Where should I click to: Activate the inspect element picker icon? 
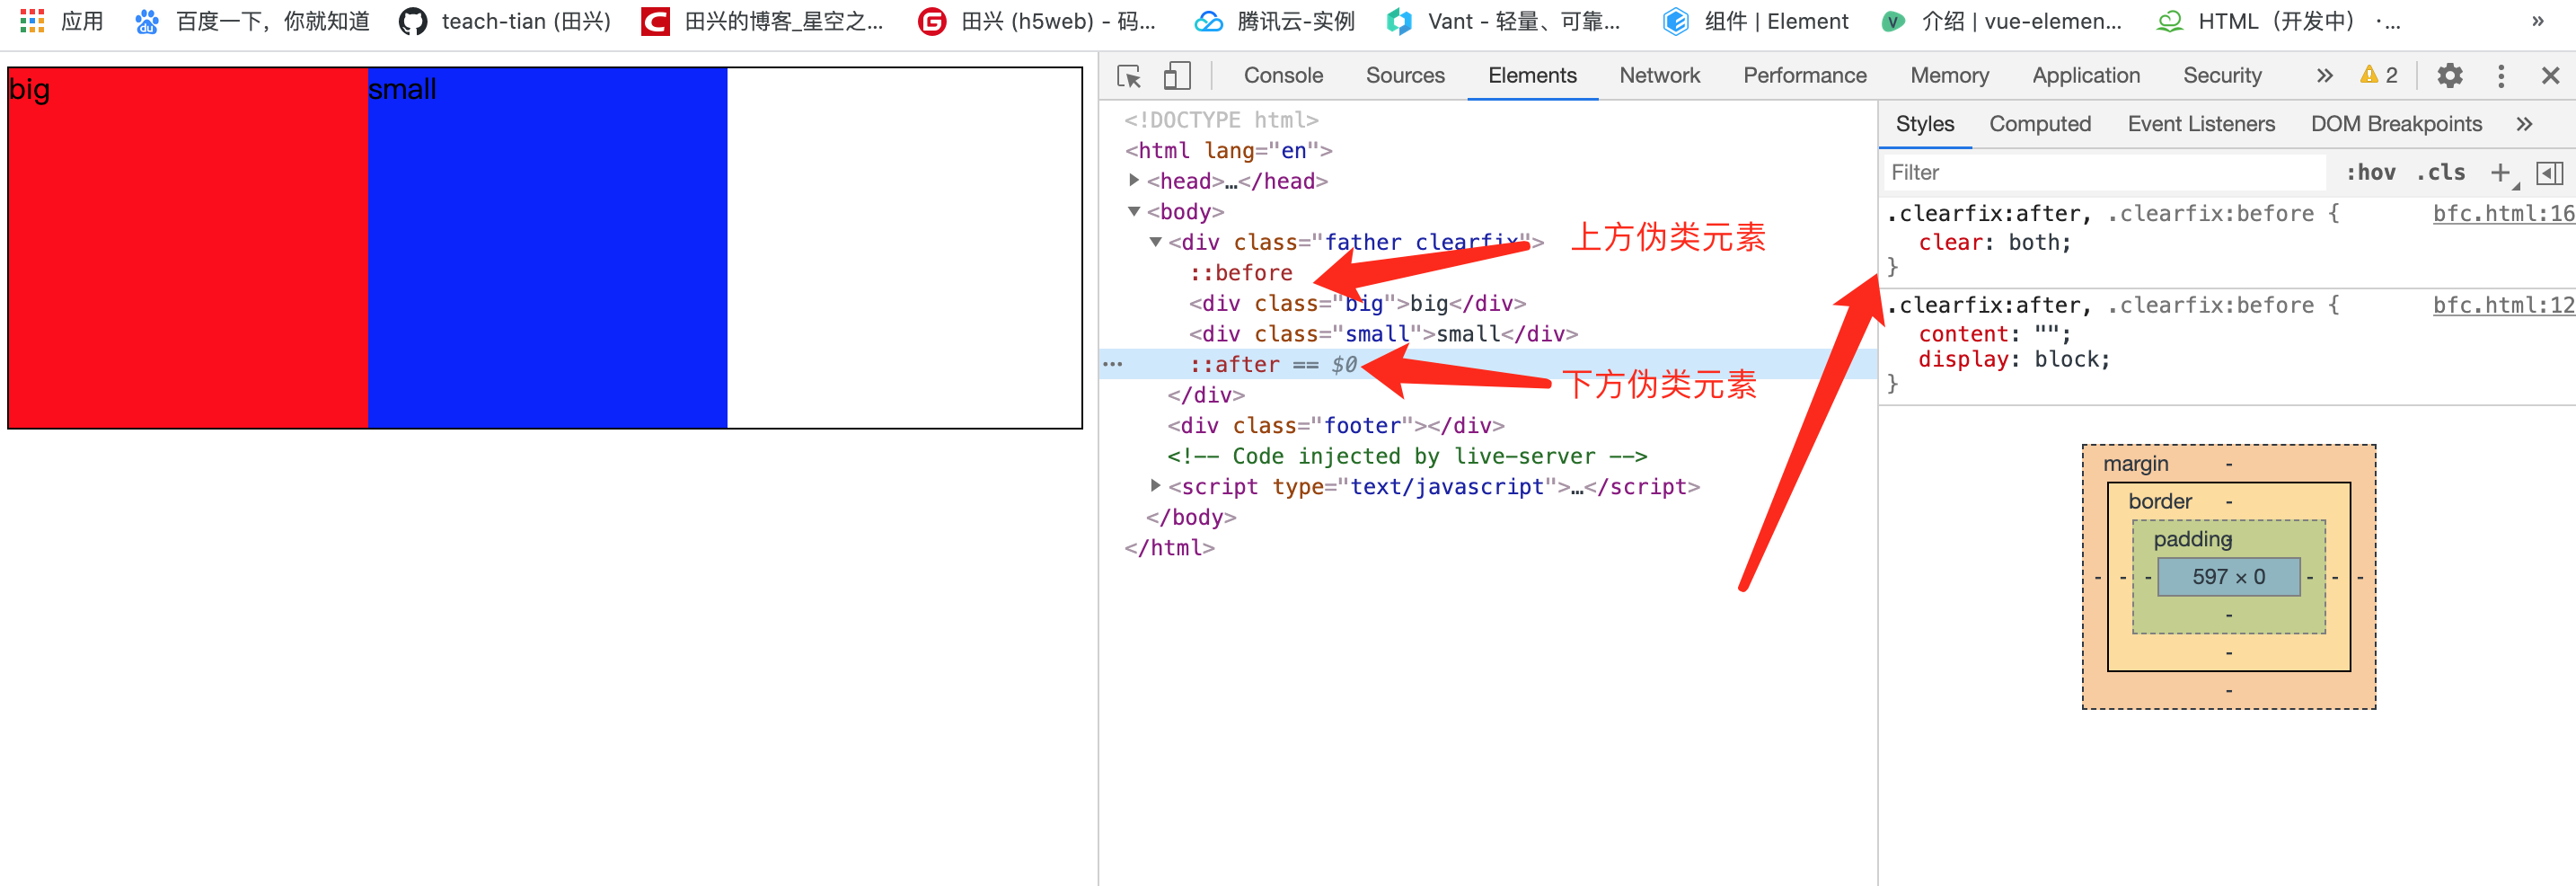click(x=1129, y=76)
